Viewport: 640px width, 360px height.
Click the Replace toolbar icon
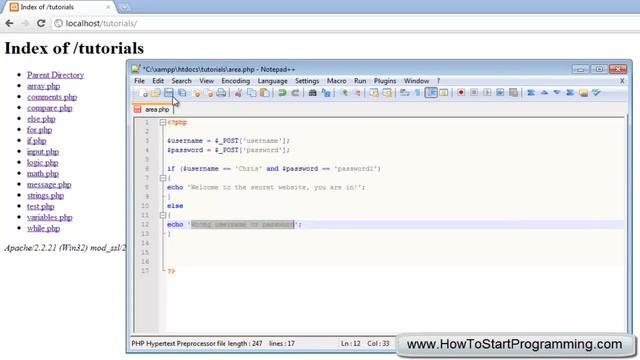point(326,93)
